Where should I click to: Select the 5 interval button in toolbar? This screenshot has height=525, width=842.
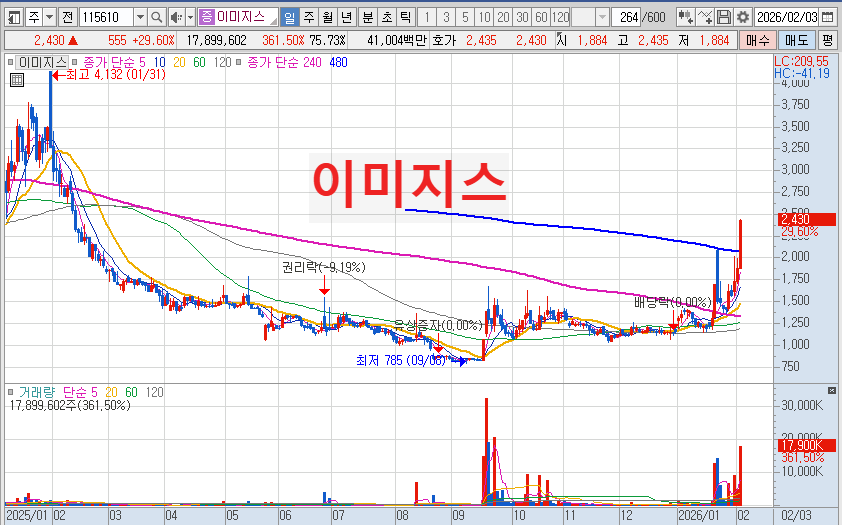[x=465, y=18]
